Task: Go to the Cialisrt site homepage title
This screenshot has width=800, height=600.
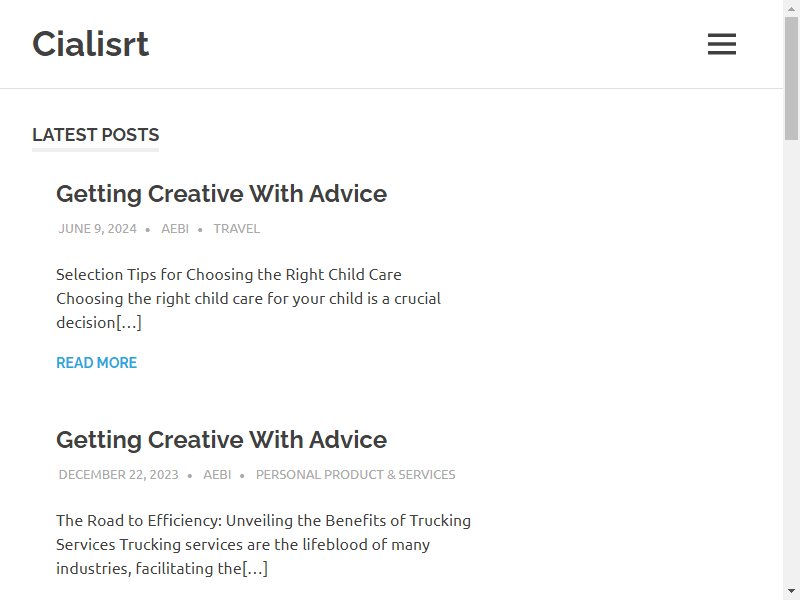Action: 91,44
